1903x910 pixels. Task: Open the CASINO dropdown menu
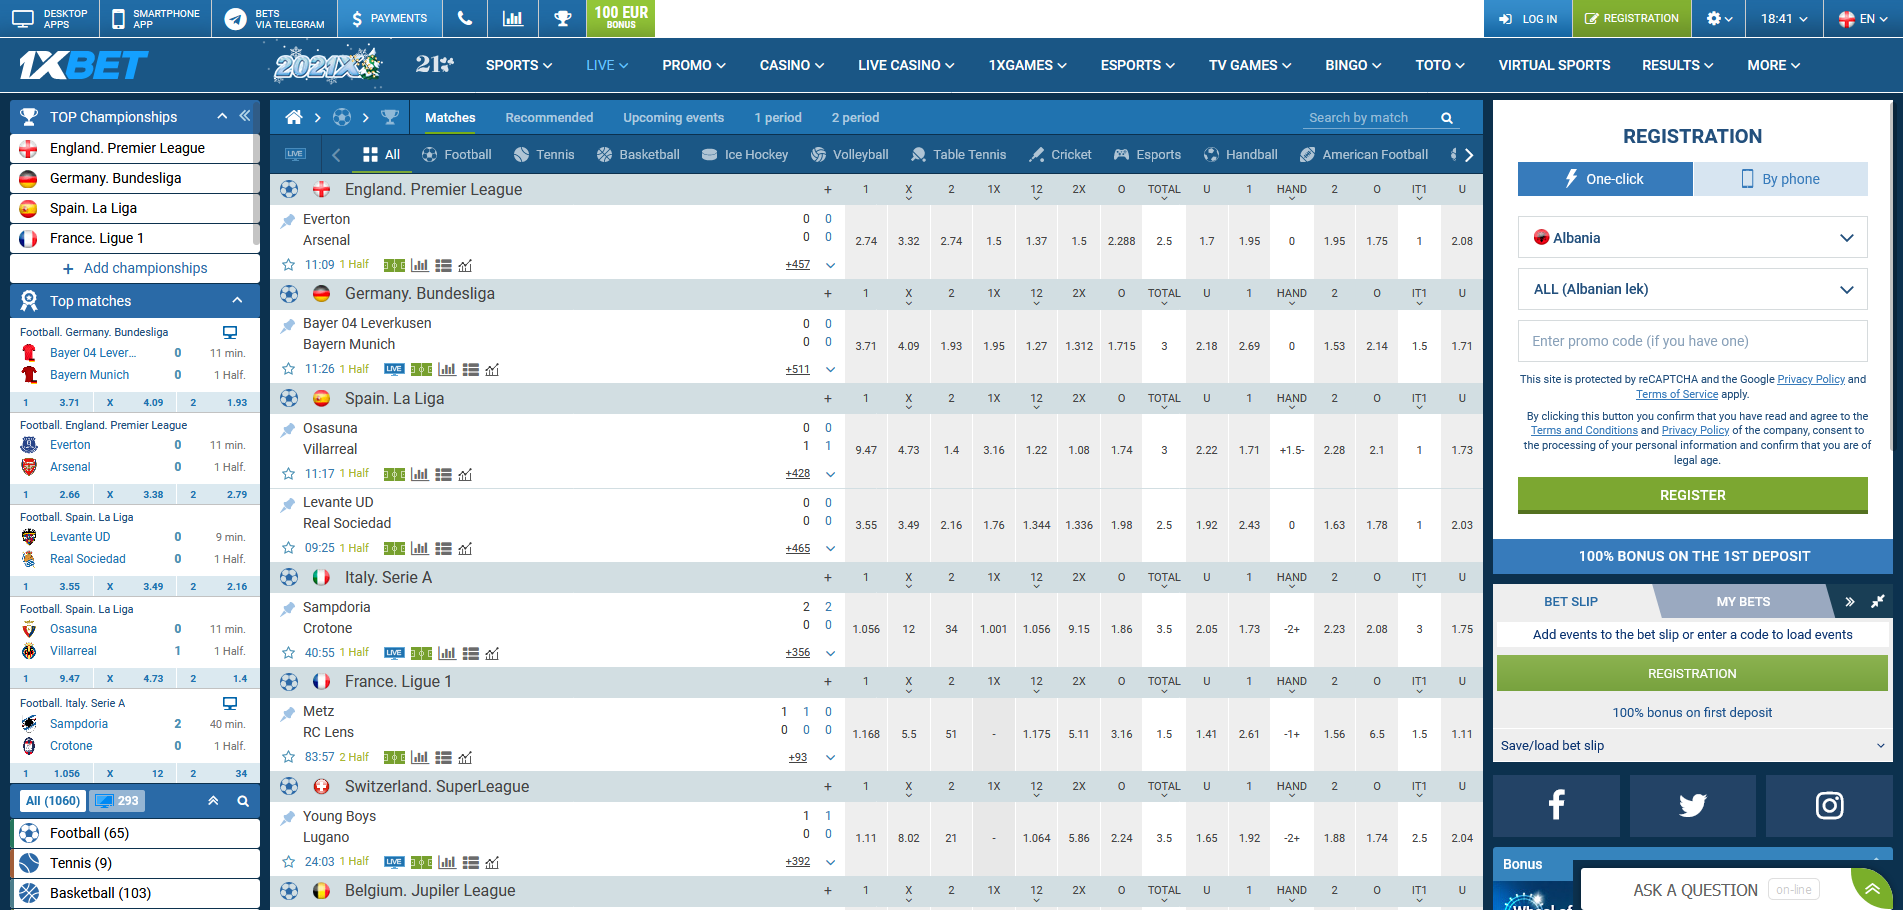point(792,65)
